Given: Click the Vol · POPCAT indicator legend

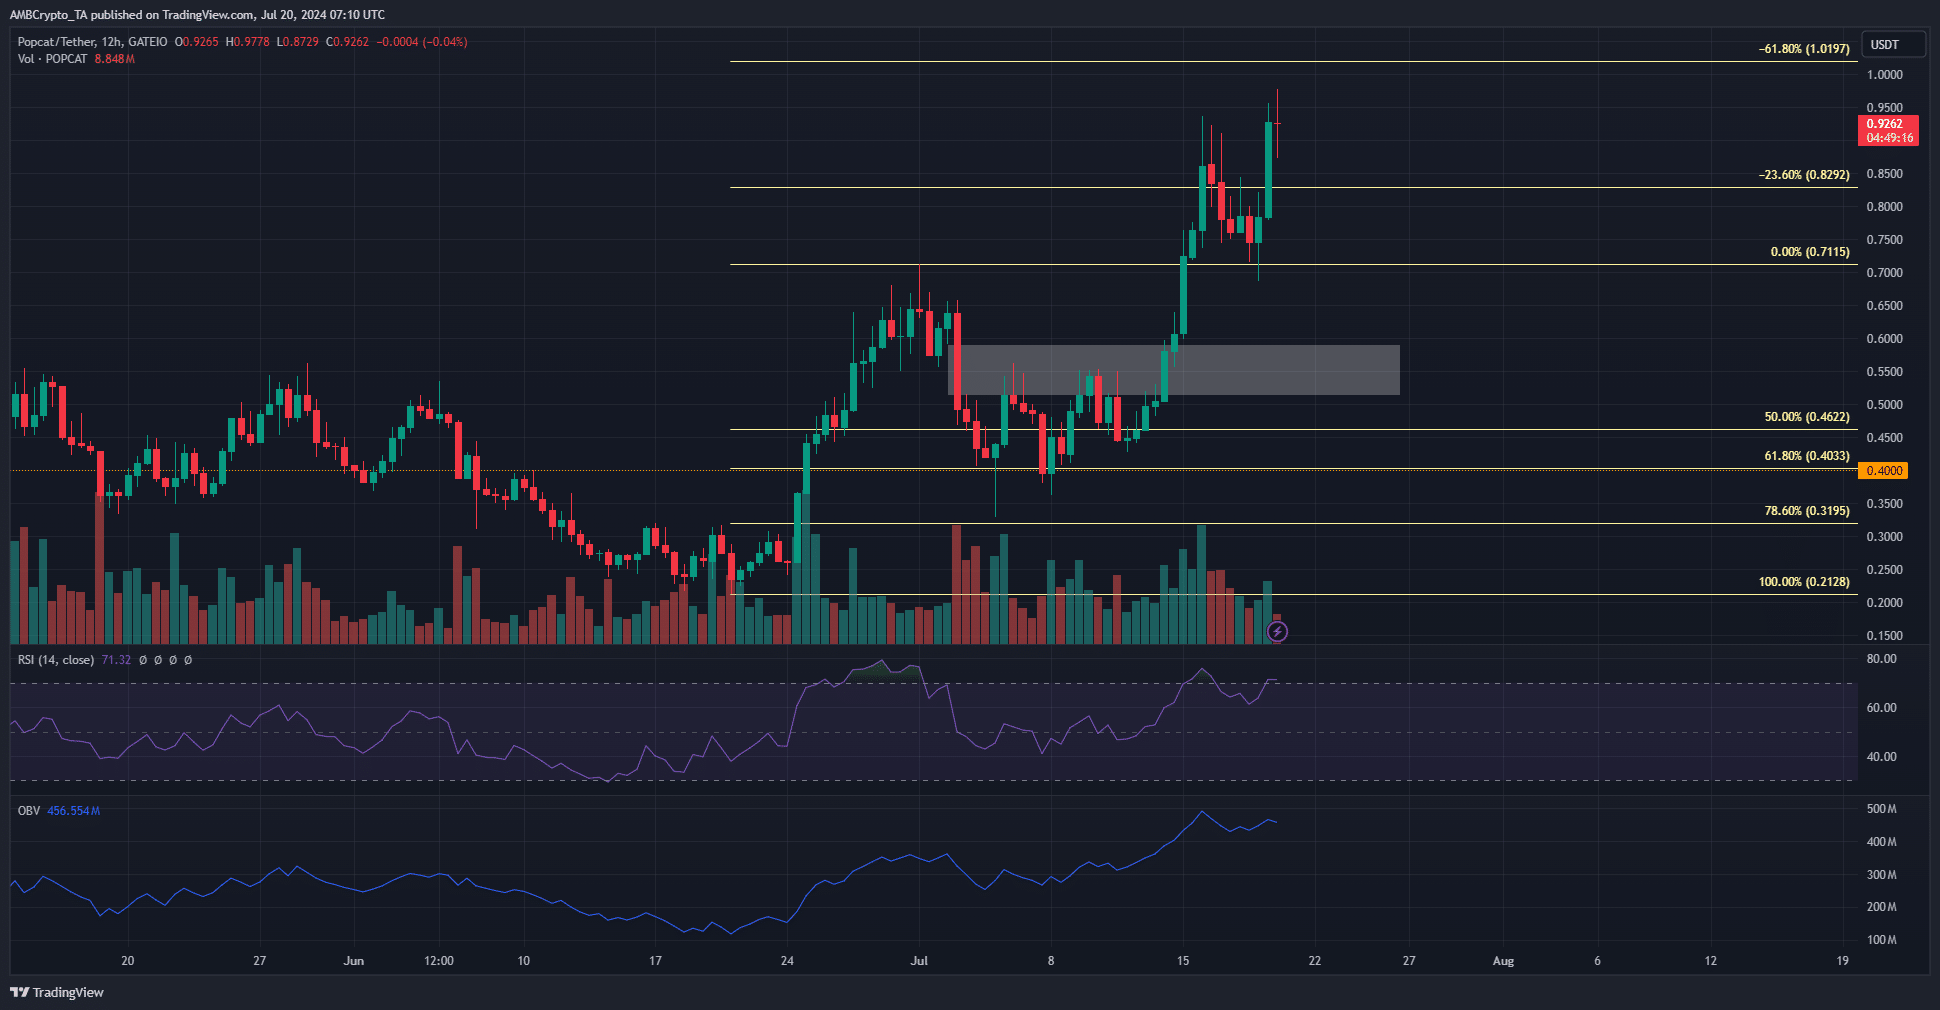Looking at the screenshot, I should tap(53, 59).
